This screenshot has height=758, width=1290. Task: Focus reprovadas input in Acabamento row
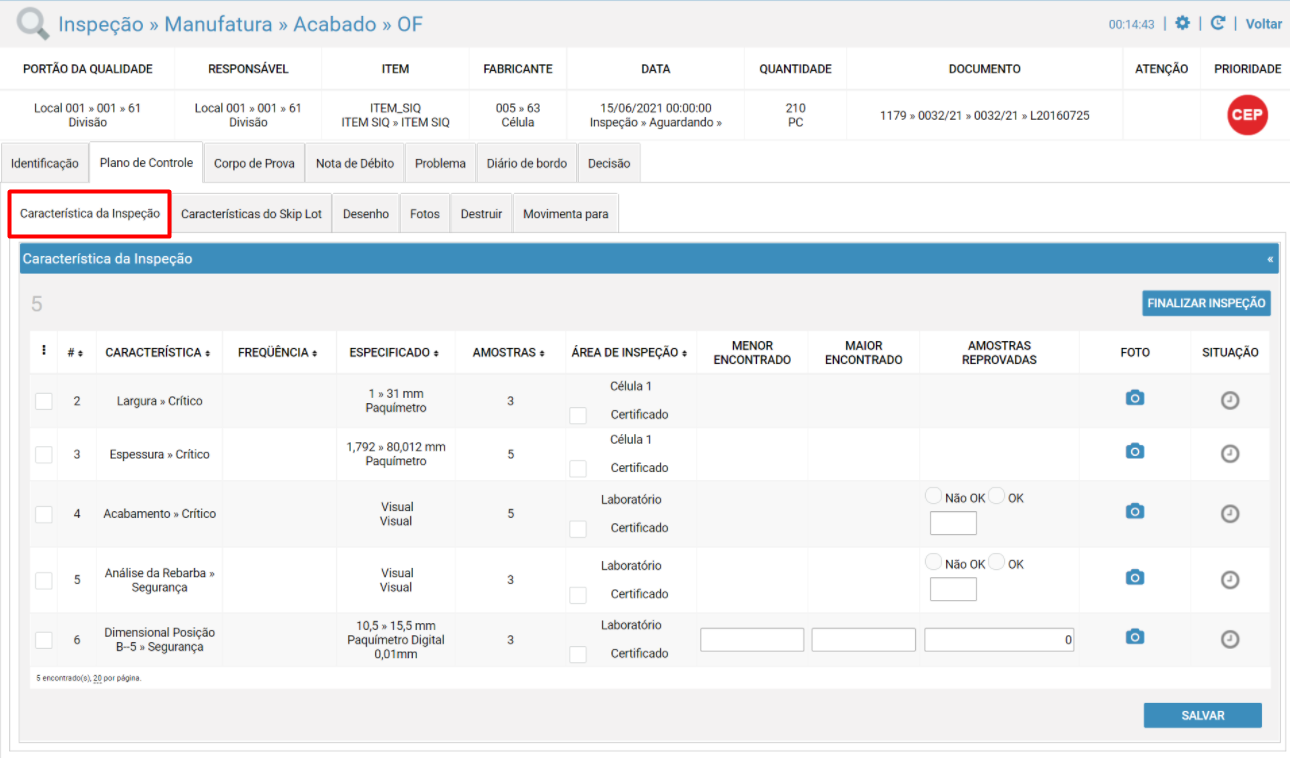[953, 523]
